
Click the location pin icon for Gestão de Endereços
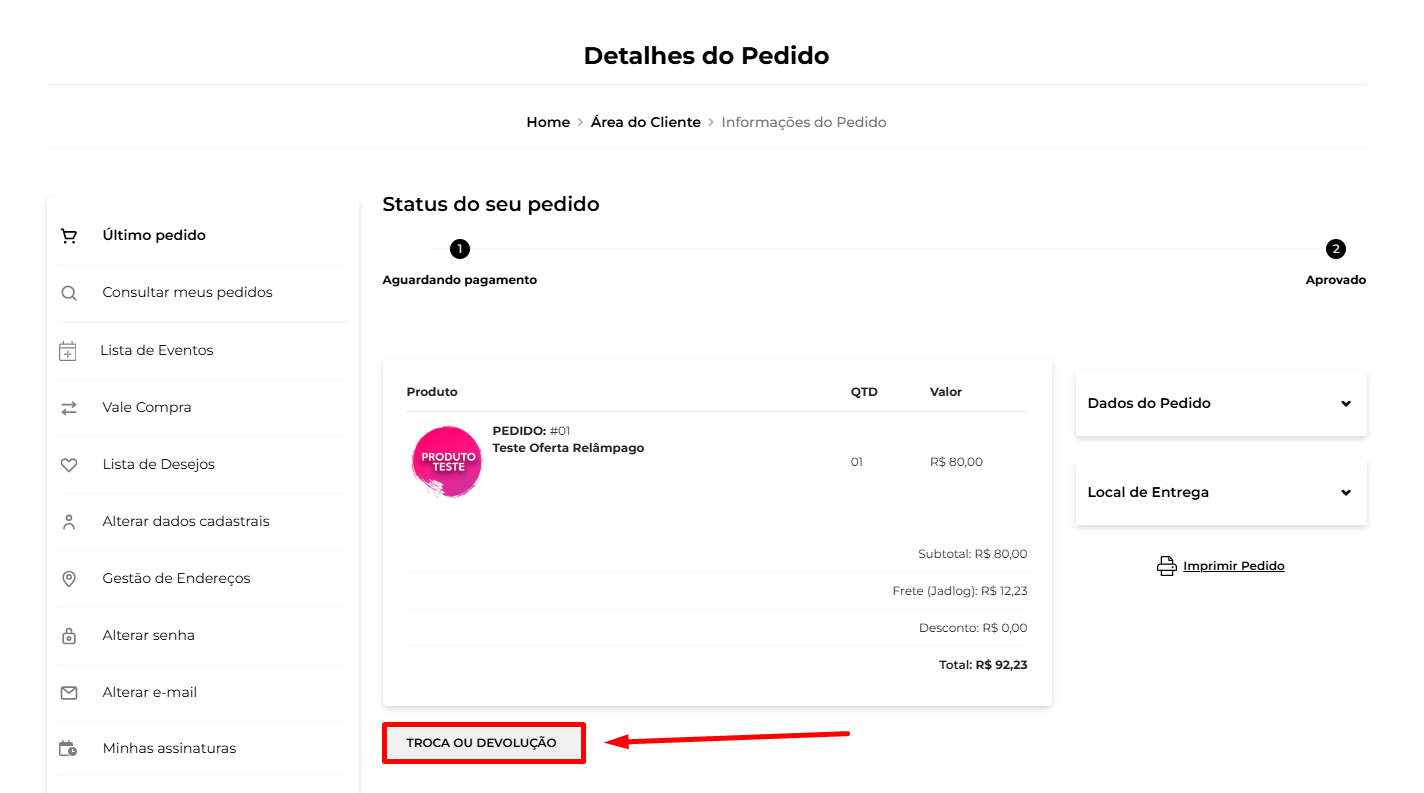point(69,579)
